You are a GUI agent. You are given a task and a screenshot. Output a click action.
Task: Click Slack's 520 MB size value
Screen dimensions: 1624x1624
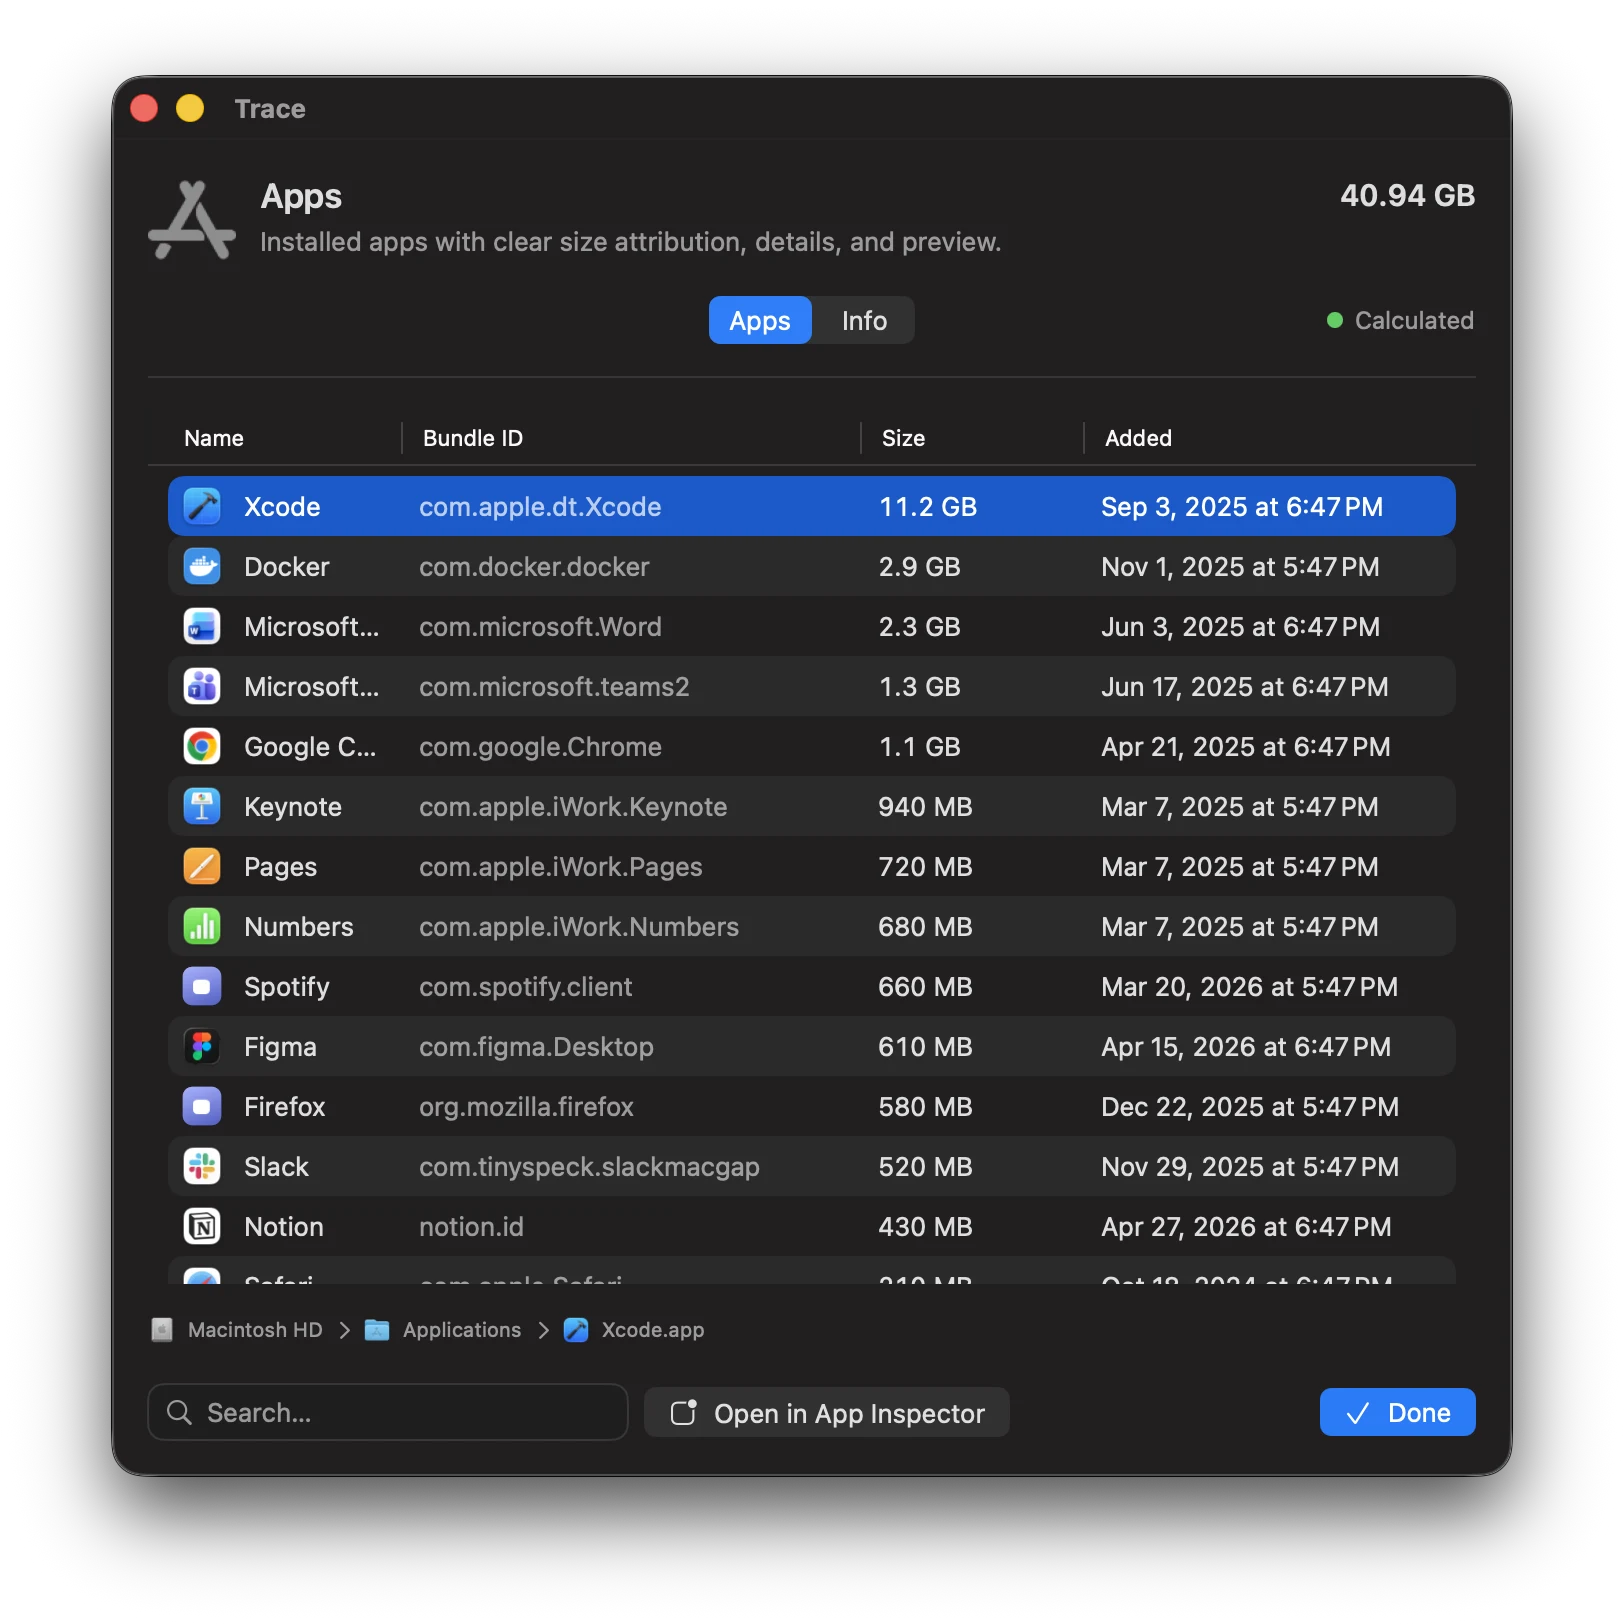click(x=925, y=1167)
